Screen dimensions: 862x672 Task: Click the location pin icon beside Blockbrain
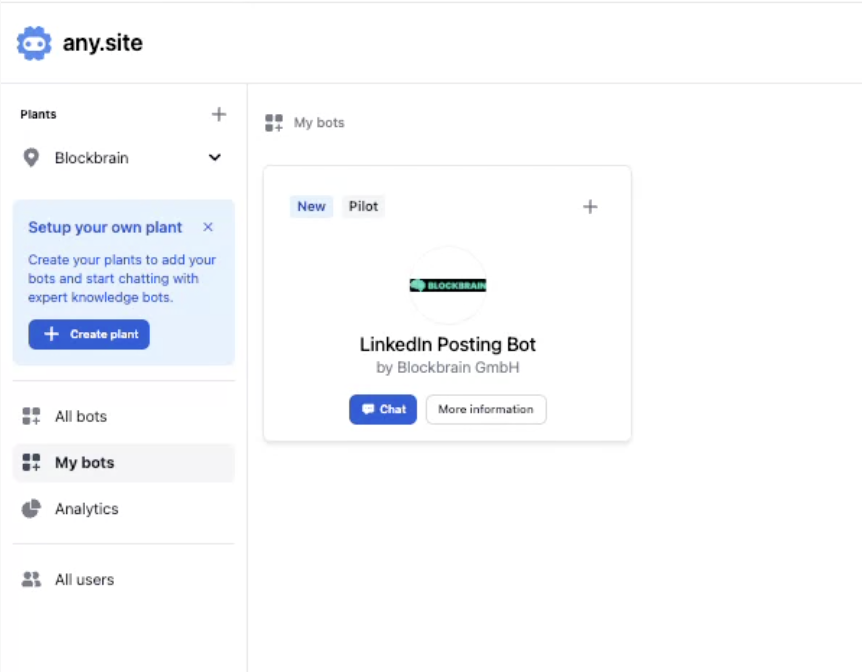point(31,158)
